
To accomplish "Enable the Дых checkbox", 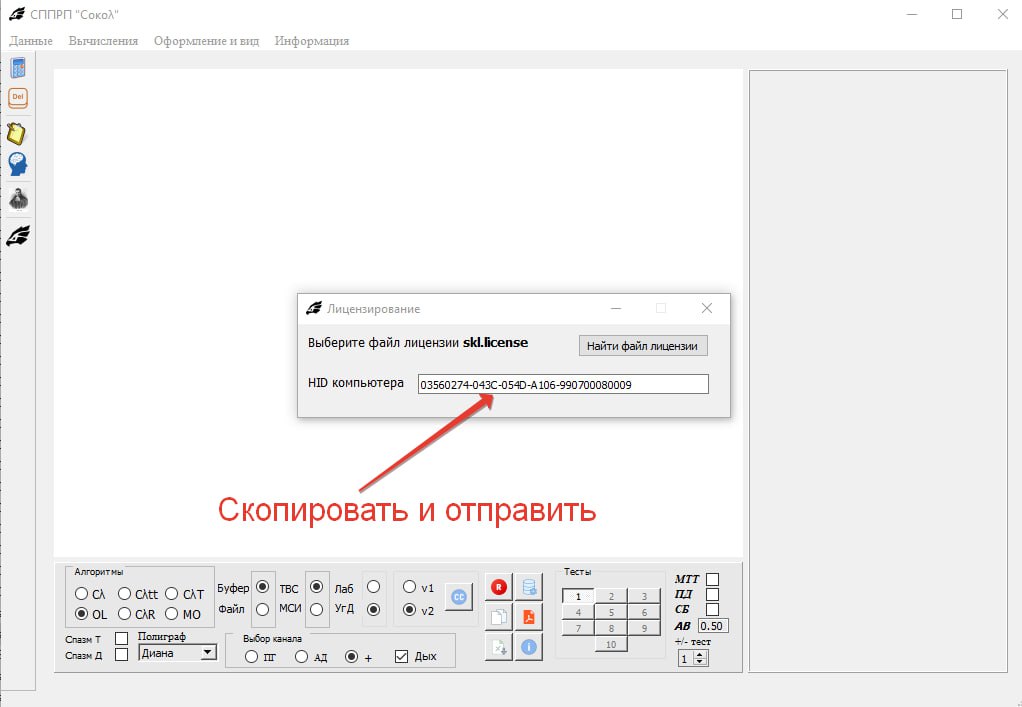I will pos(400,654).
